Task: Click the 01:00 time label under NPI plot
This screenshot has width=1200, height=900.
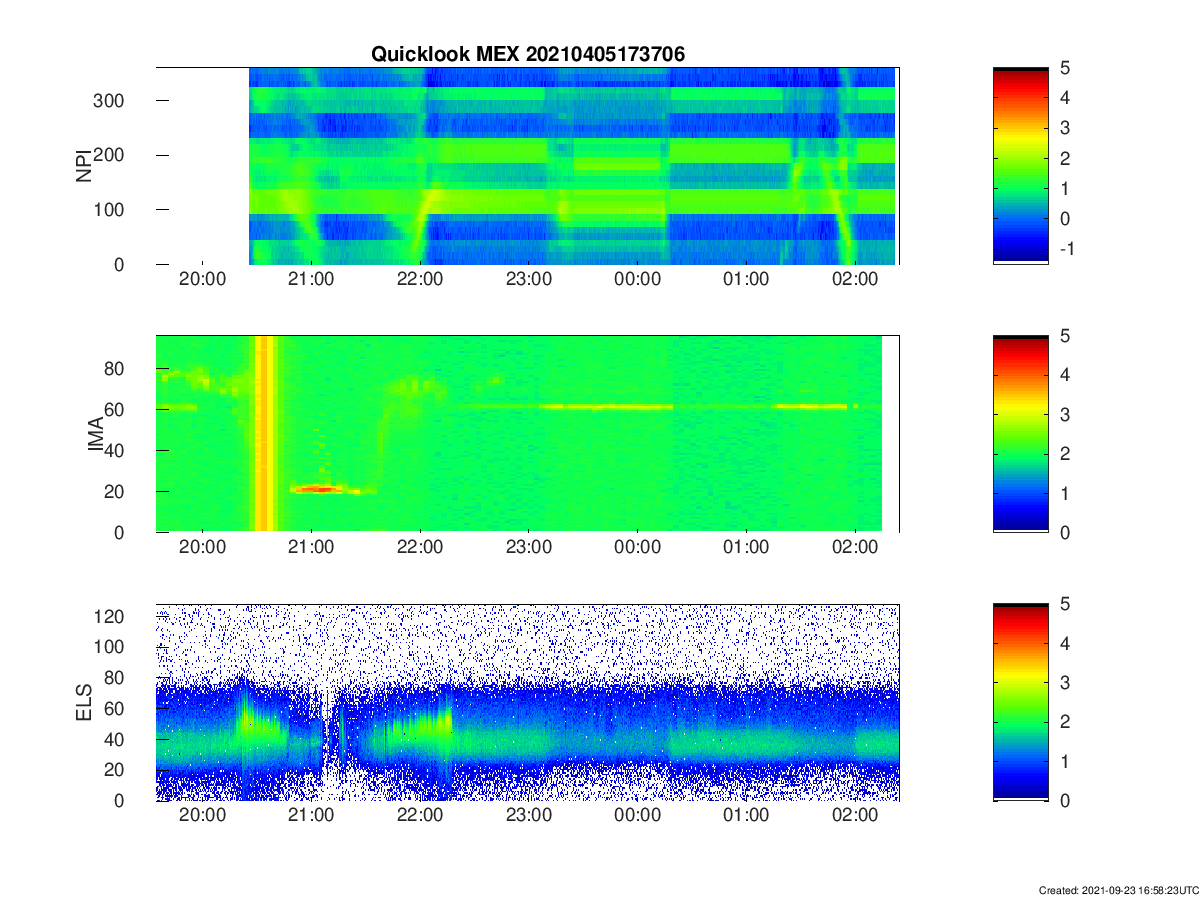Action: click(x=747, y=279)
